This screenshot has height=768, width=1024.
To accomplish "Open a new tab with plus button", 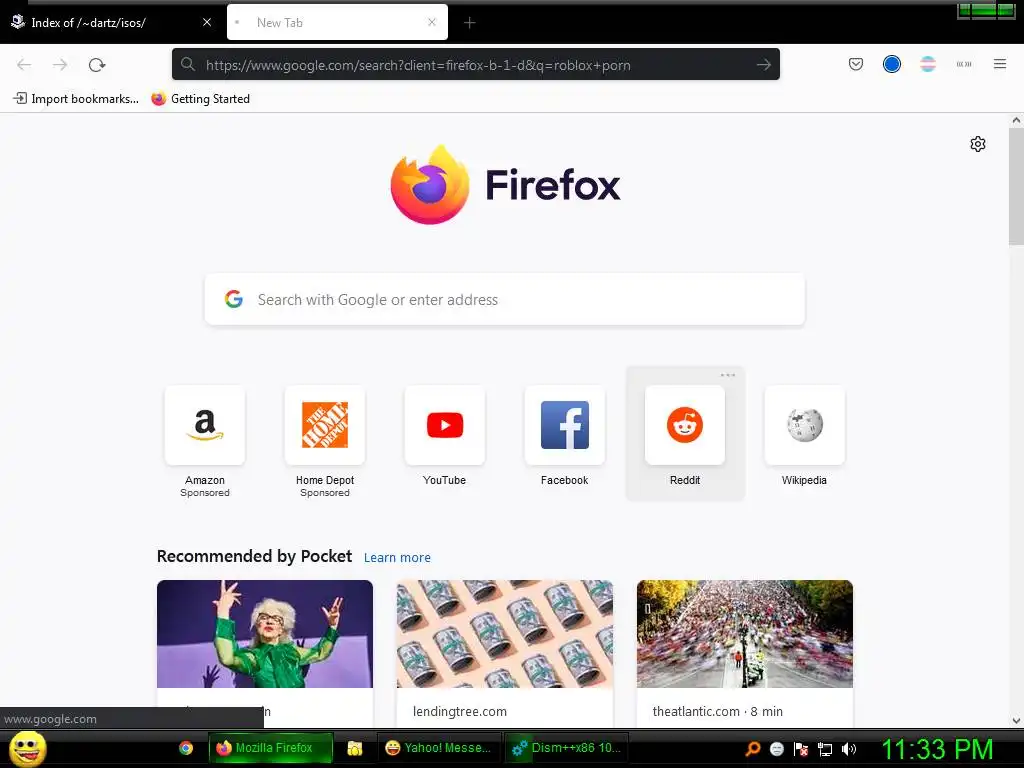I will tap(470, 23).
